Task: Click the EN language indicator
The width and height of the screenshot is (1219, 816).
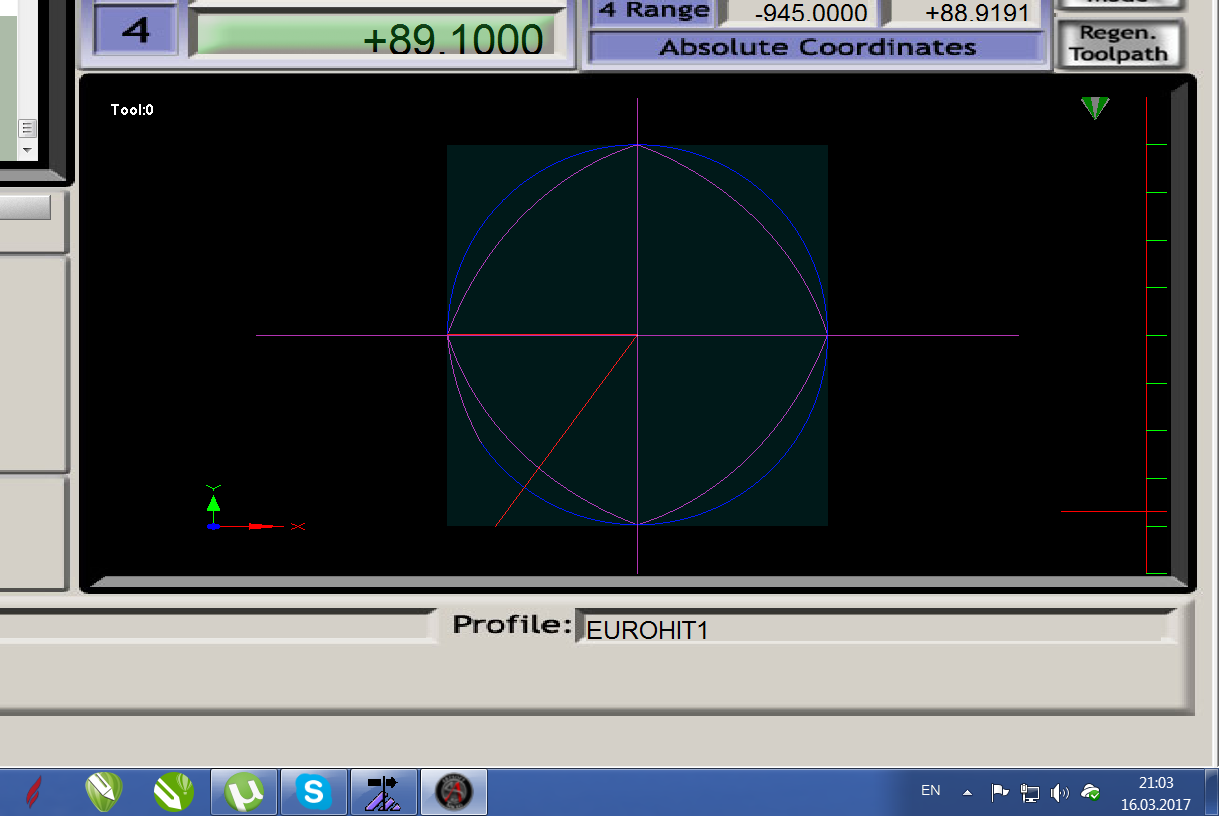Action: (931, 791)
